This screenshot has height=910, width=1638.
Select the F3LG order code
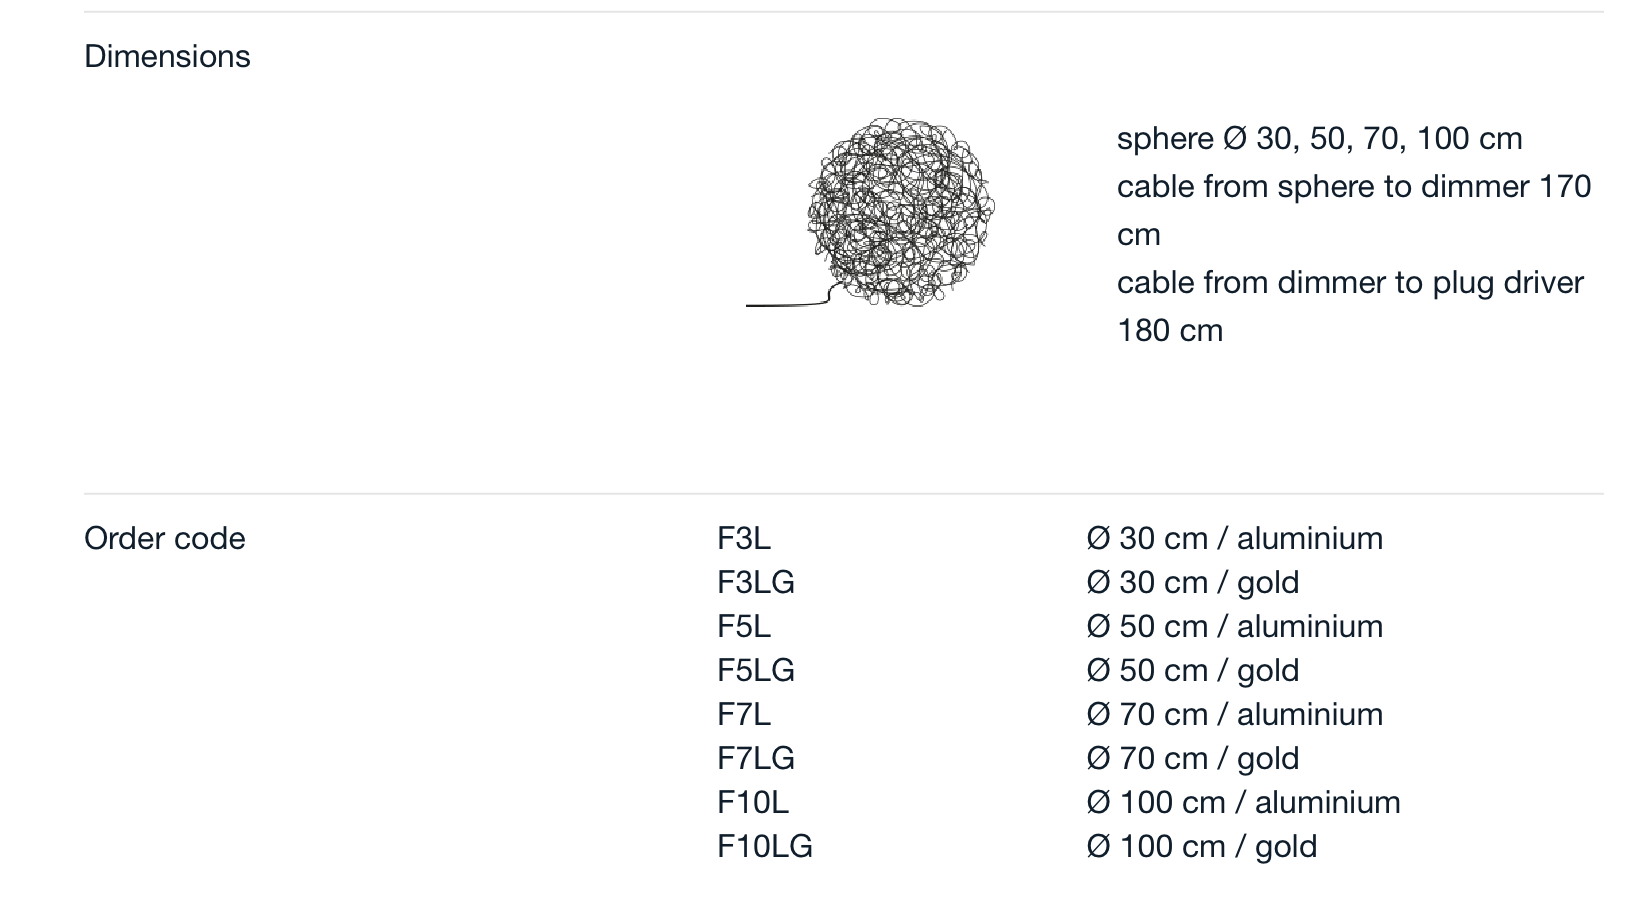point(756,583)
